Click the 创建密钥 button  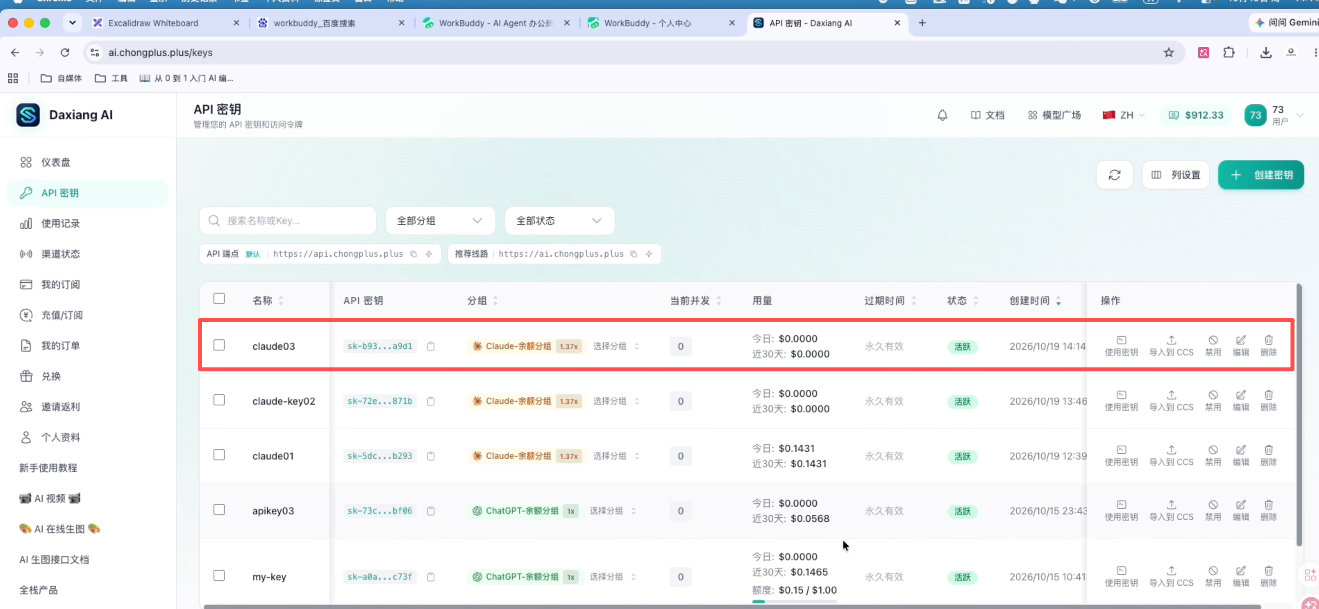[1260, 175]
